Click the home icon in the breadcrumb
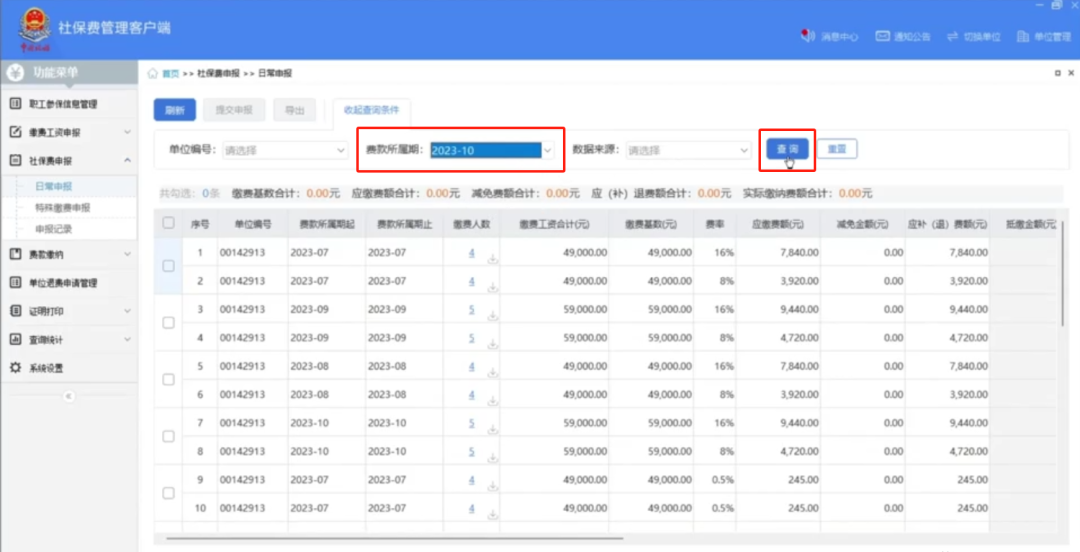The height and width of the screenshot is (552, 1080). tap(153, 73)
